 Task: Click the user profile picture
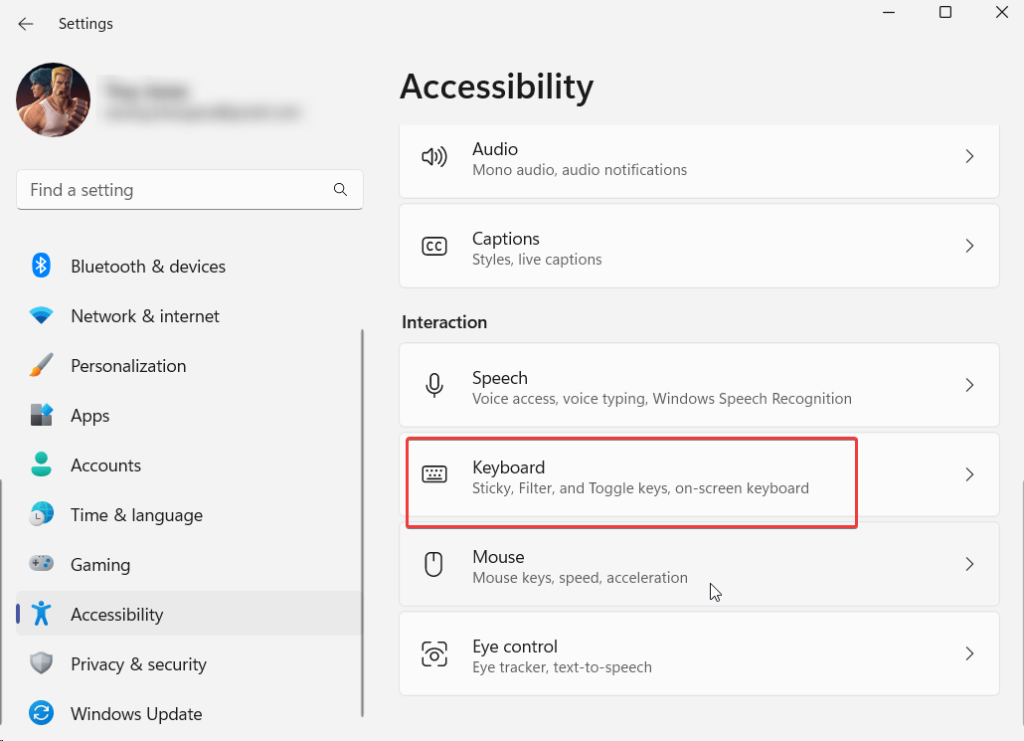54,101
